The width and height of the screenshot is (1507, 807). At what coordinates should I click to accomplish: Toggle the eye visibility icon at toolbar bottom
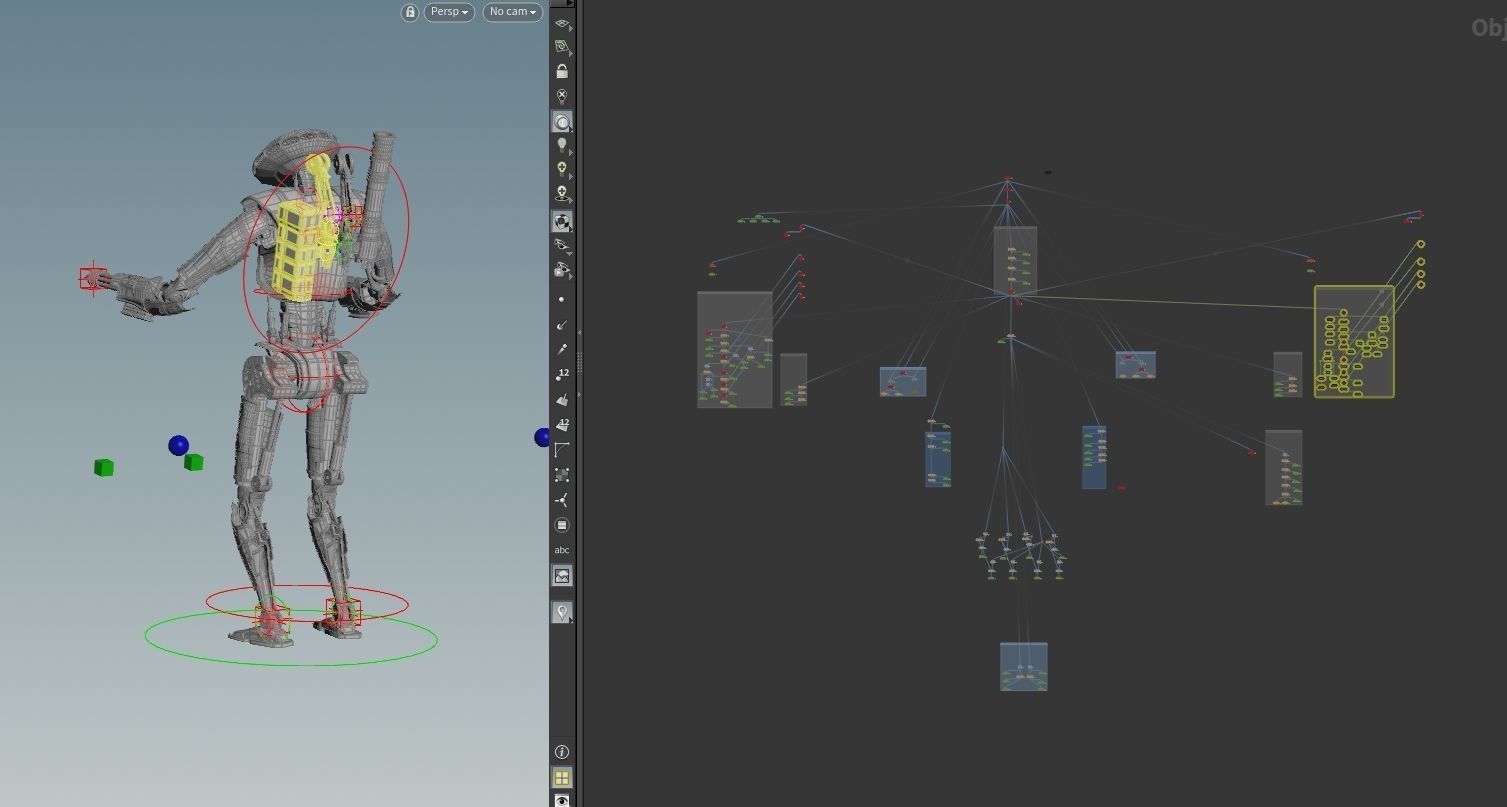coord(562,800)
